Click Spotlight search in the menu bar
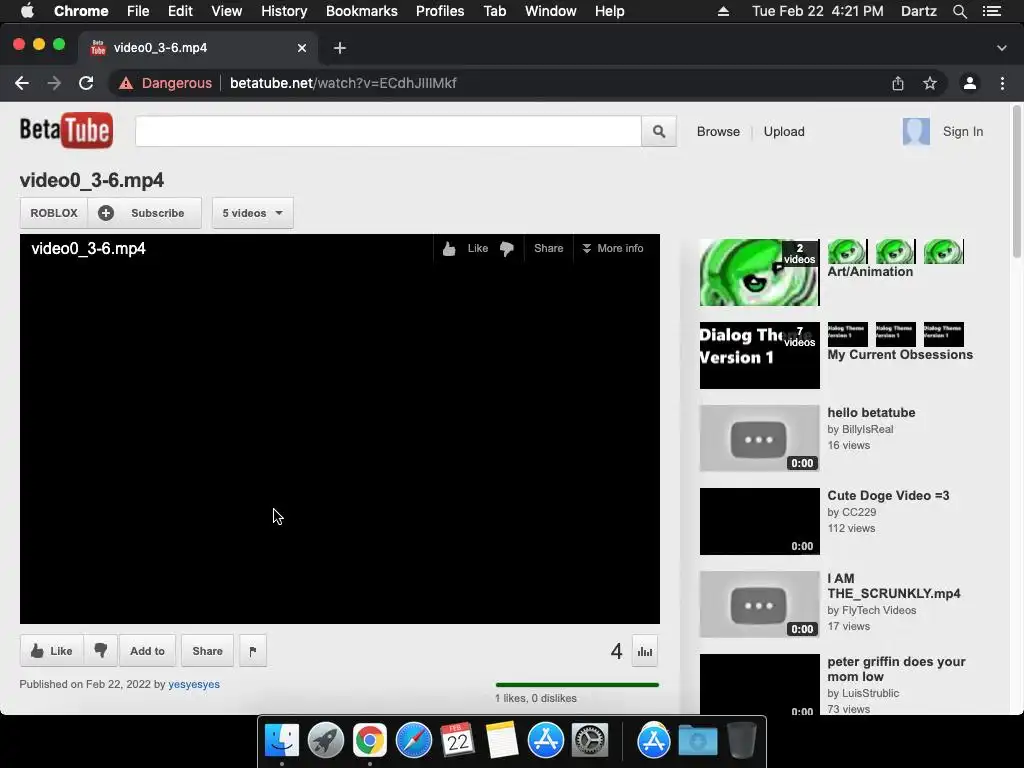 [959, 11]
